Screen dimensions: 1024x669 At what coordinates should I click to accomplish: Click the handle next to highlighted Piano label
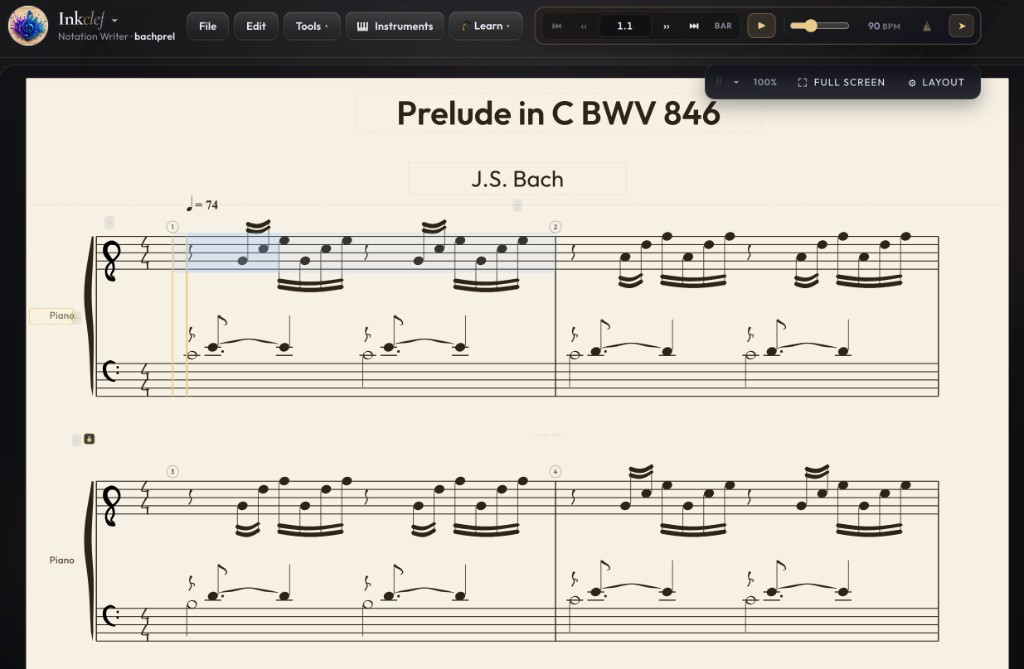[76, 318]
